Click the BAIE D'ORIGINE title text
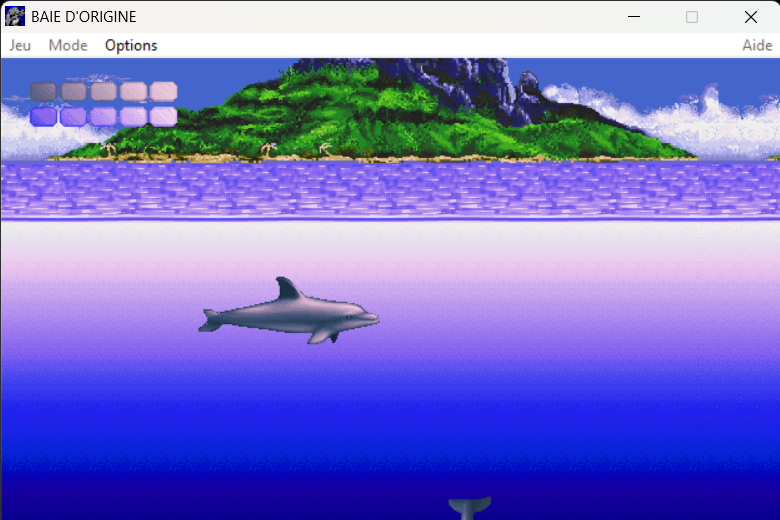This screenshot has height=520, width=780. click(x=84, y=17)
